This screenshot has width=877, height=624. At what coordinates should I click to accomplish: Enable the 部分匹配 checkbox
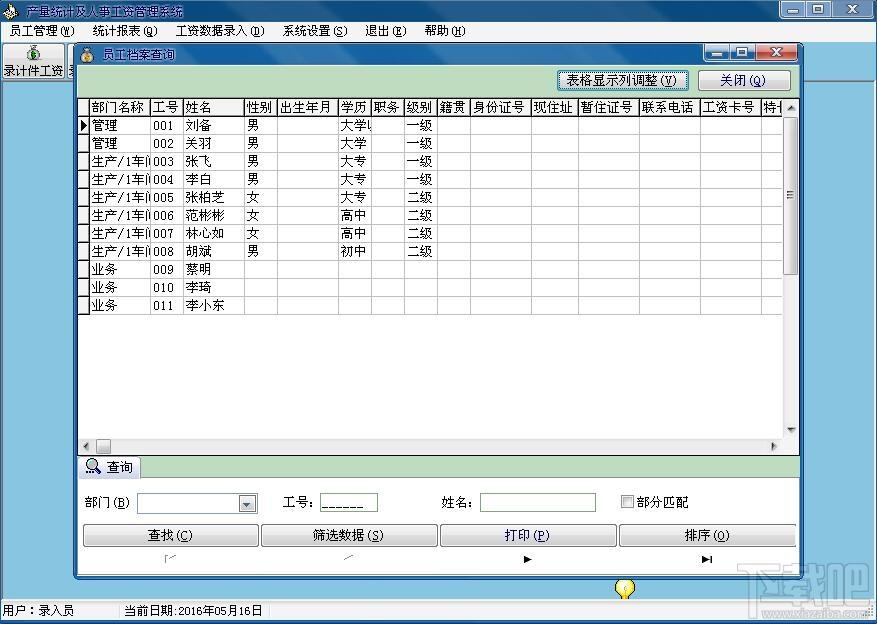627,502
